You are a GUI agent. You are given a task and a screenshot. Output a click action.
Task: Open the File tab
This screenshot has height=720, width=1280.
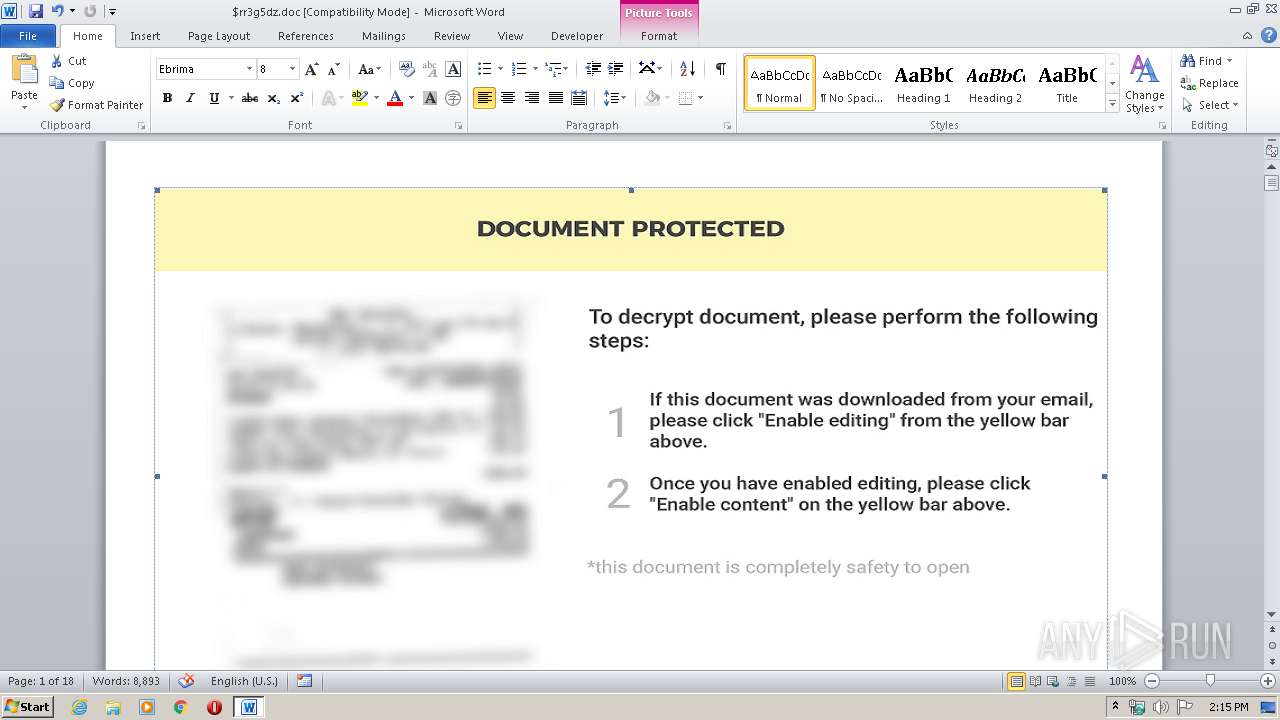[28, 36]
